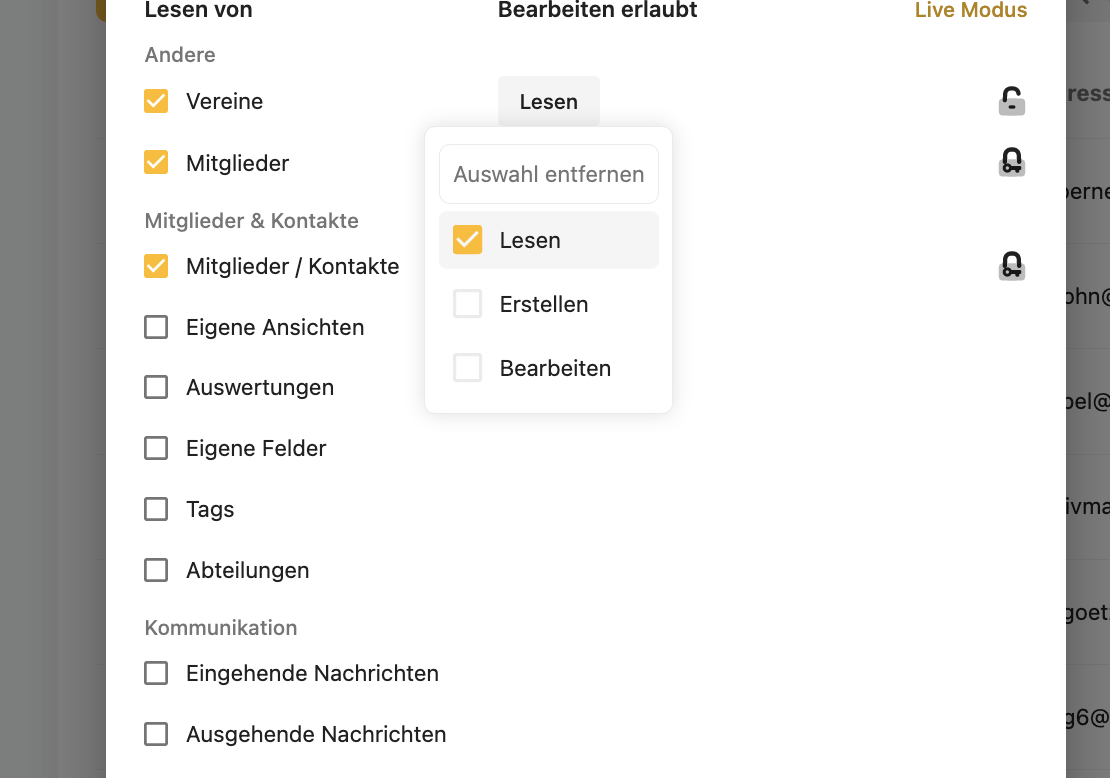Uncheck the Mitglieder checkbox
This screenshot has width=1110, height=778.
coord(156,162)
